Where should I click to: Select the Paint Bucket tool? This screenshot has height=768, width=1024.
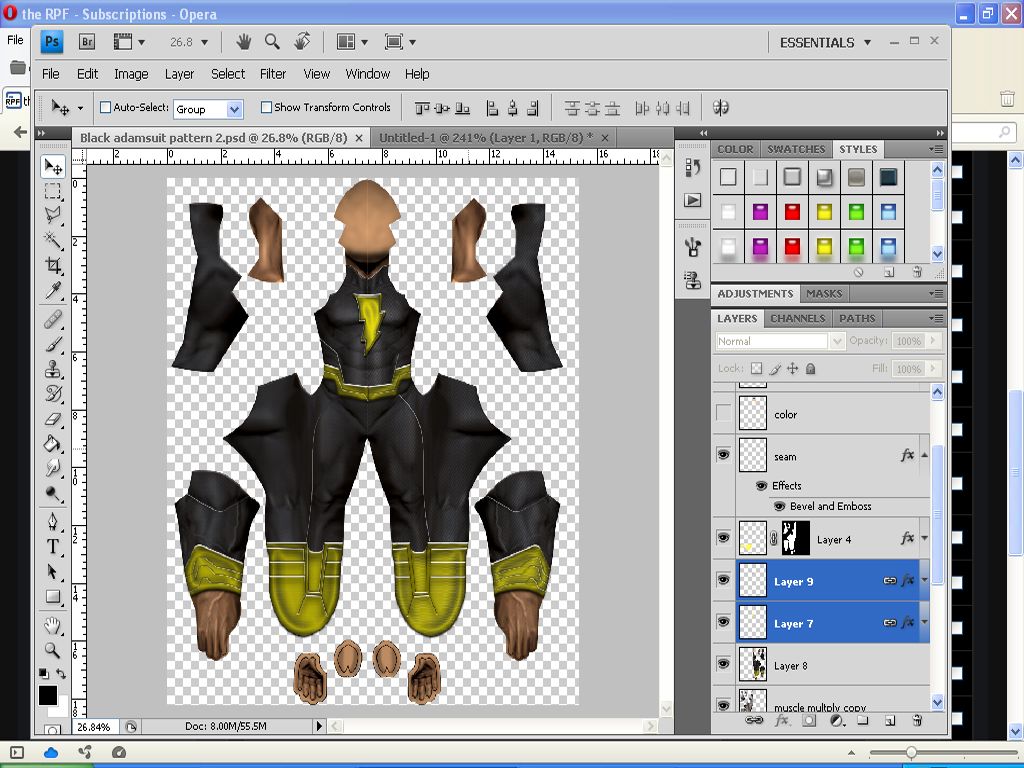(53, 443)
